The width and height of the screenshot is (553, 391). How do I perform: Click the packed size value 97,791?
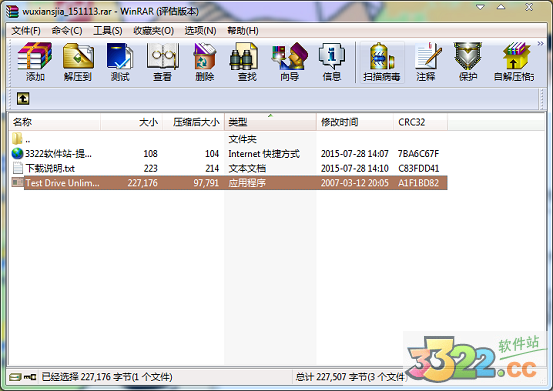click(x=206, y=183)
